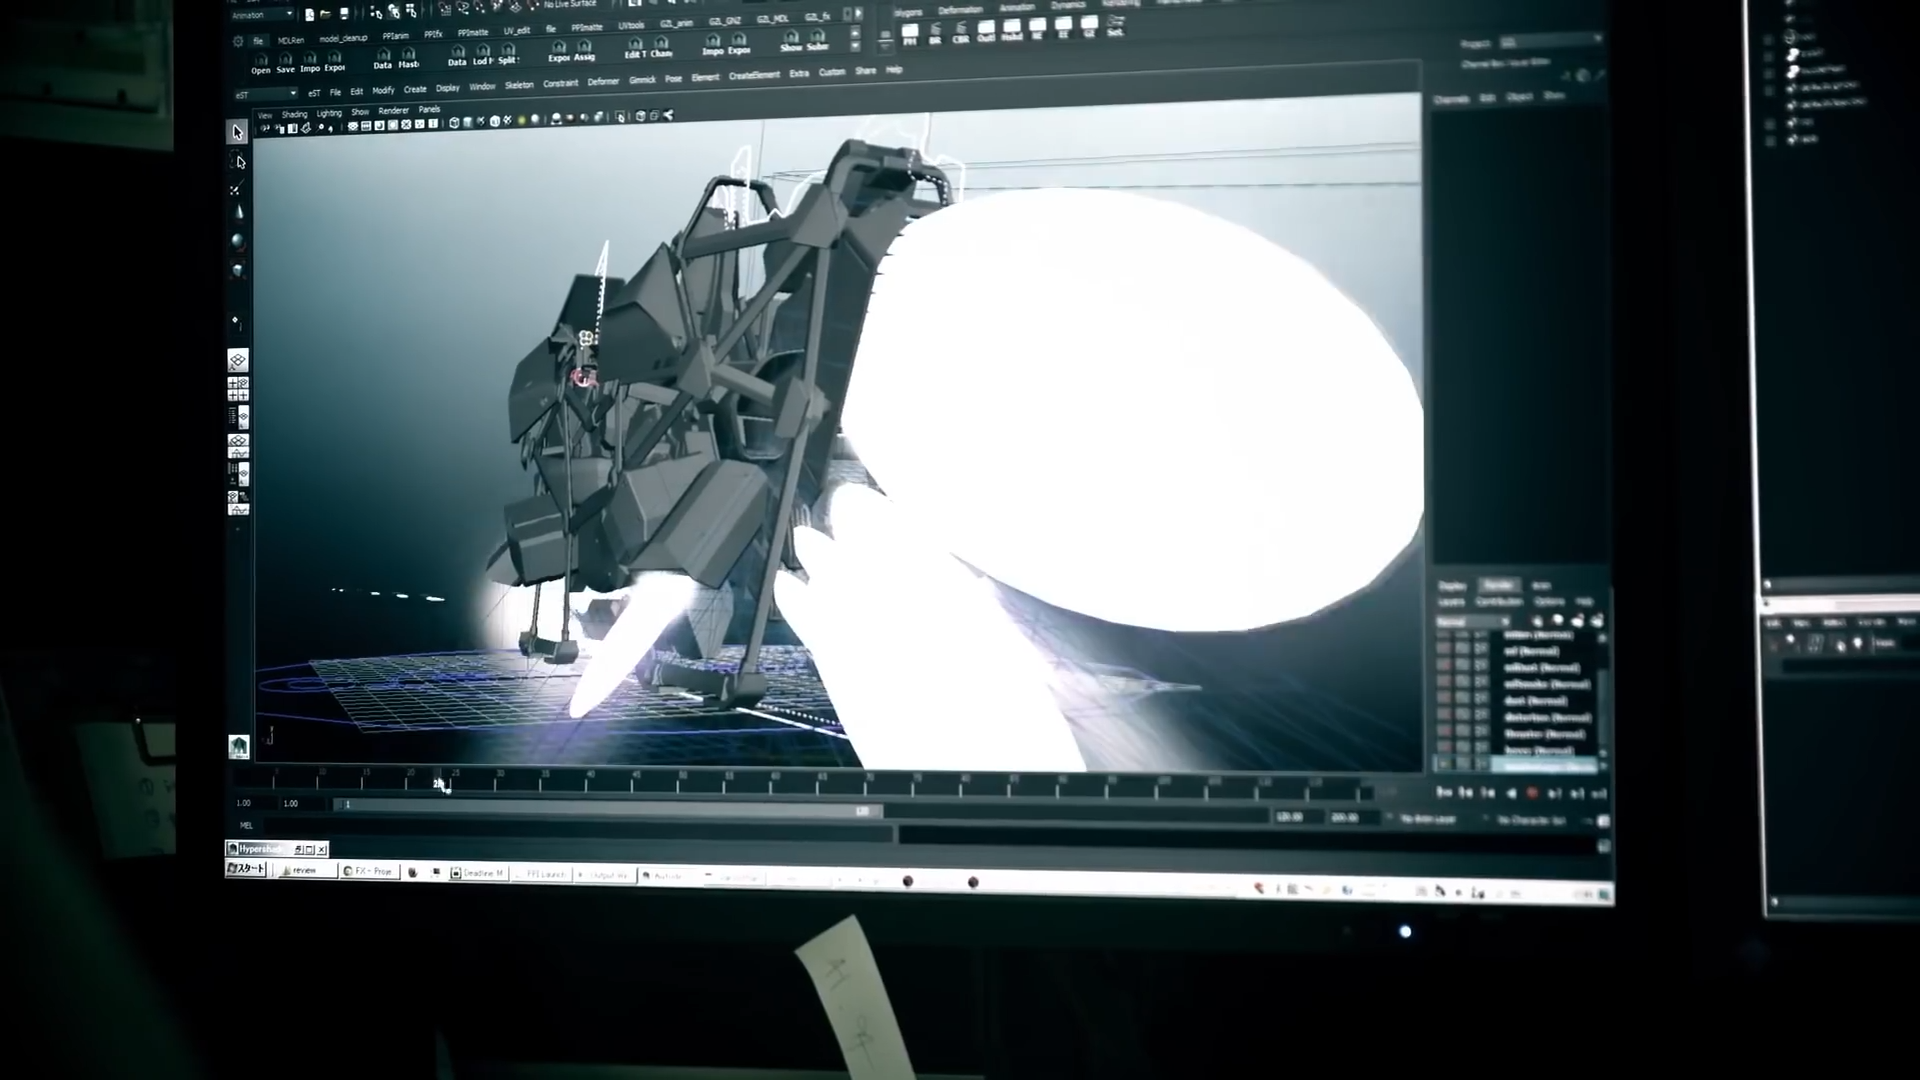Viewport: 1920px width, 1080px height.
Task: Open the Create menu
Action: (x=415, y=89)
